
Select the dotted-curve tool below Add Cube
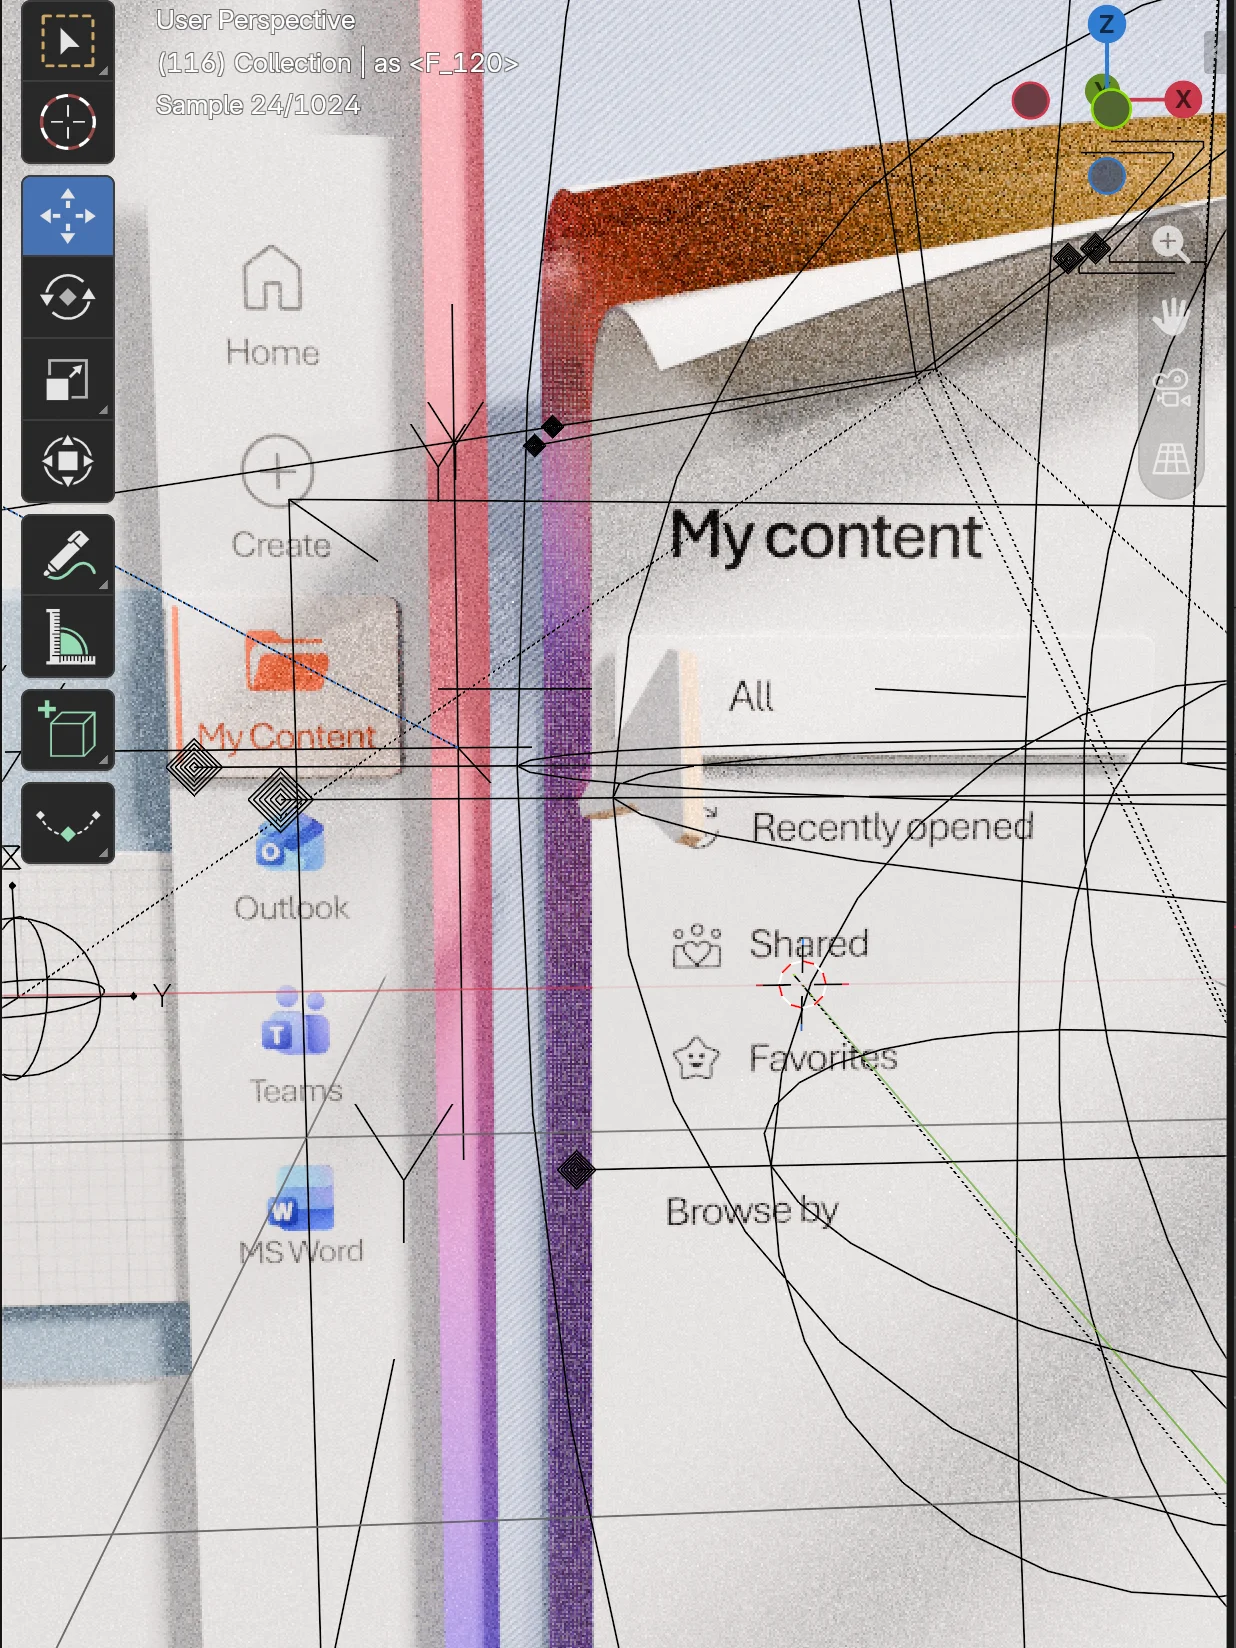tap(67, 823)
